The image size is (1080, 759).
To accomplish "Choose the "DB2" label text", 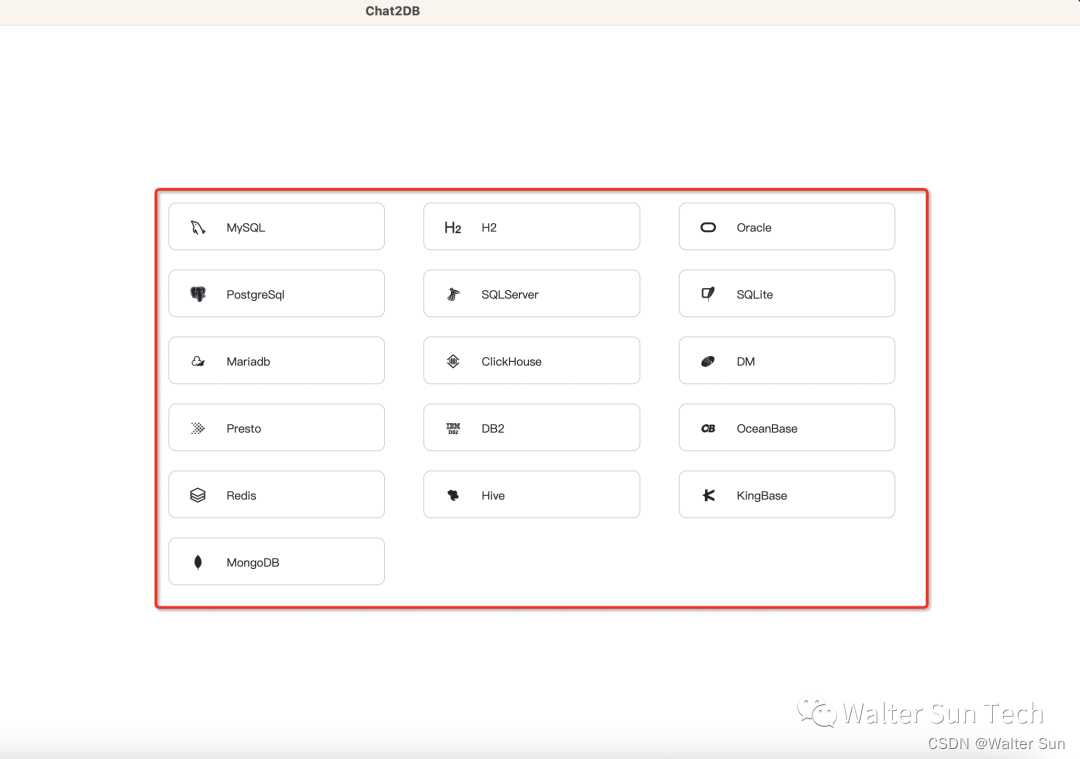I will point(493,428).
